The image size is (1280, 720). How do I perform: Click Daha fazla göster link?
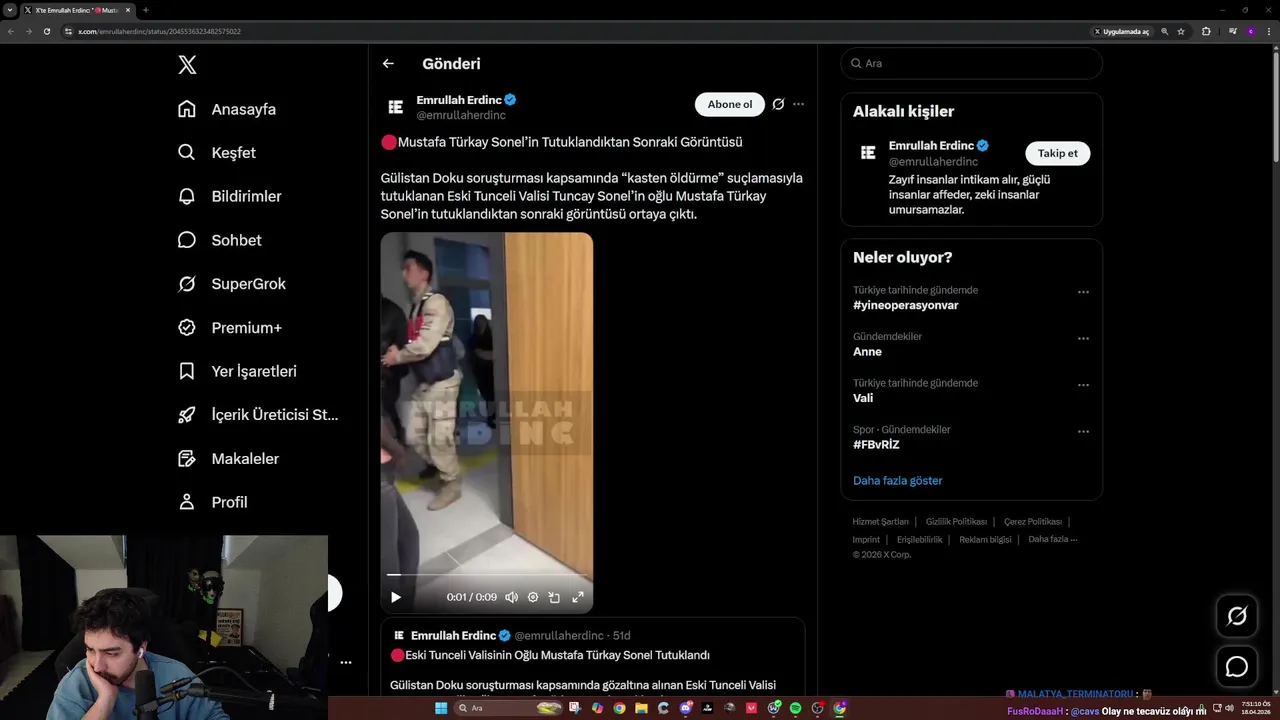tap(898, 481)
